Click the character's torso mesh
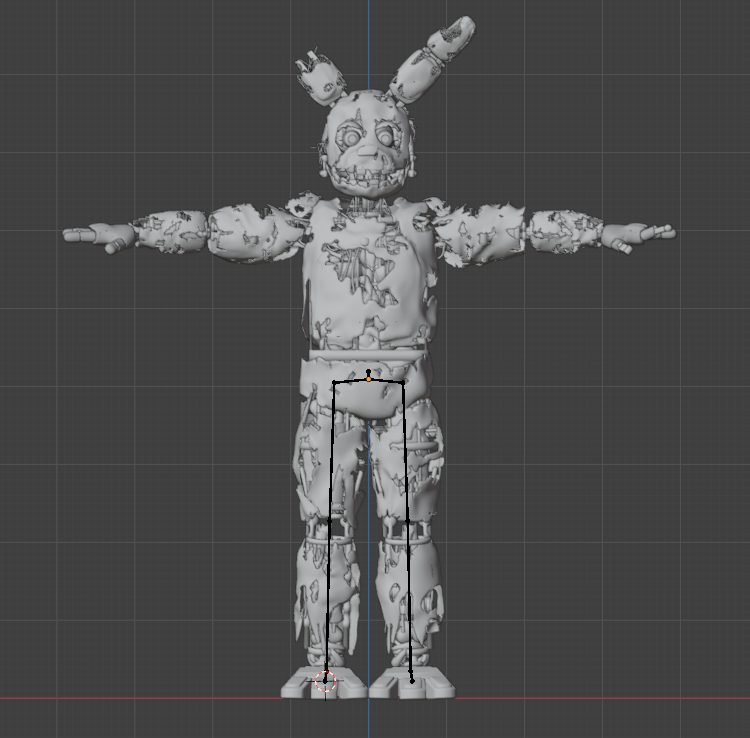 (368, 273)
